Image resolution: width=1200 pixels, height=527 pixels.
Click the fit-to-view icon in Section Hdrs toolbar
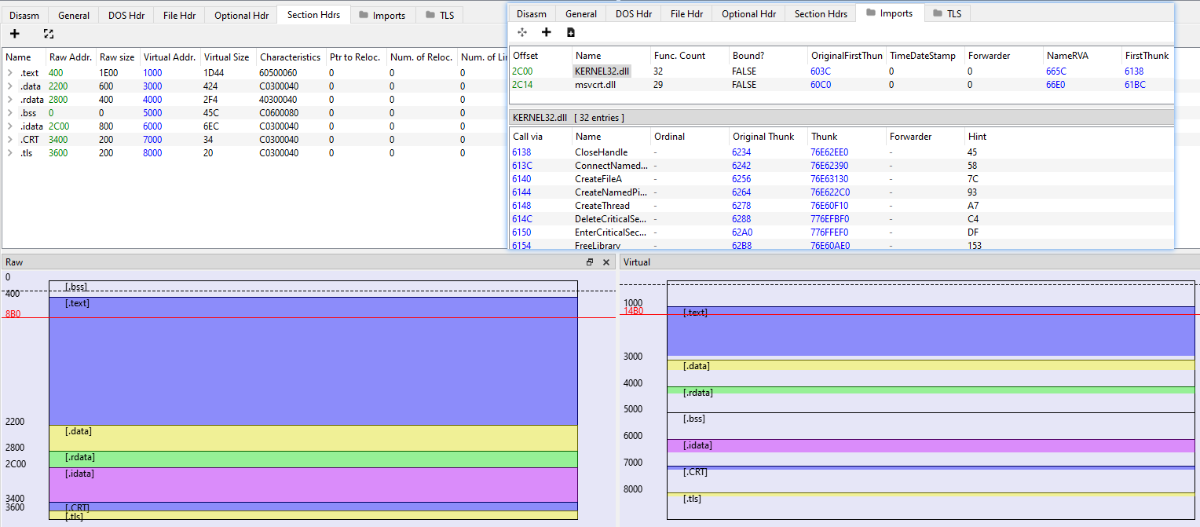(48, 34)
